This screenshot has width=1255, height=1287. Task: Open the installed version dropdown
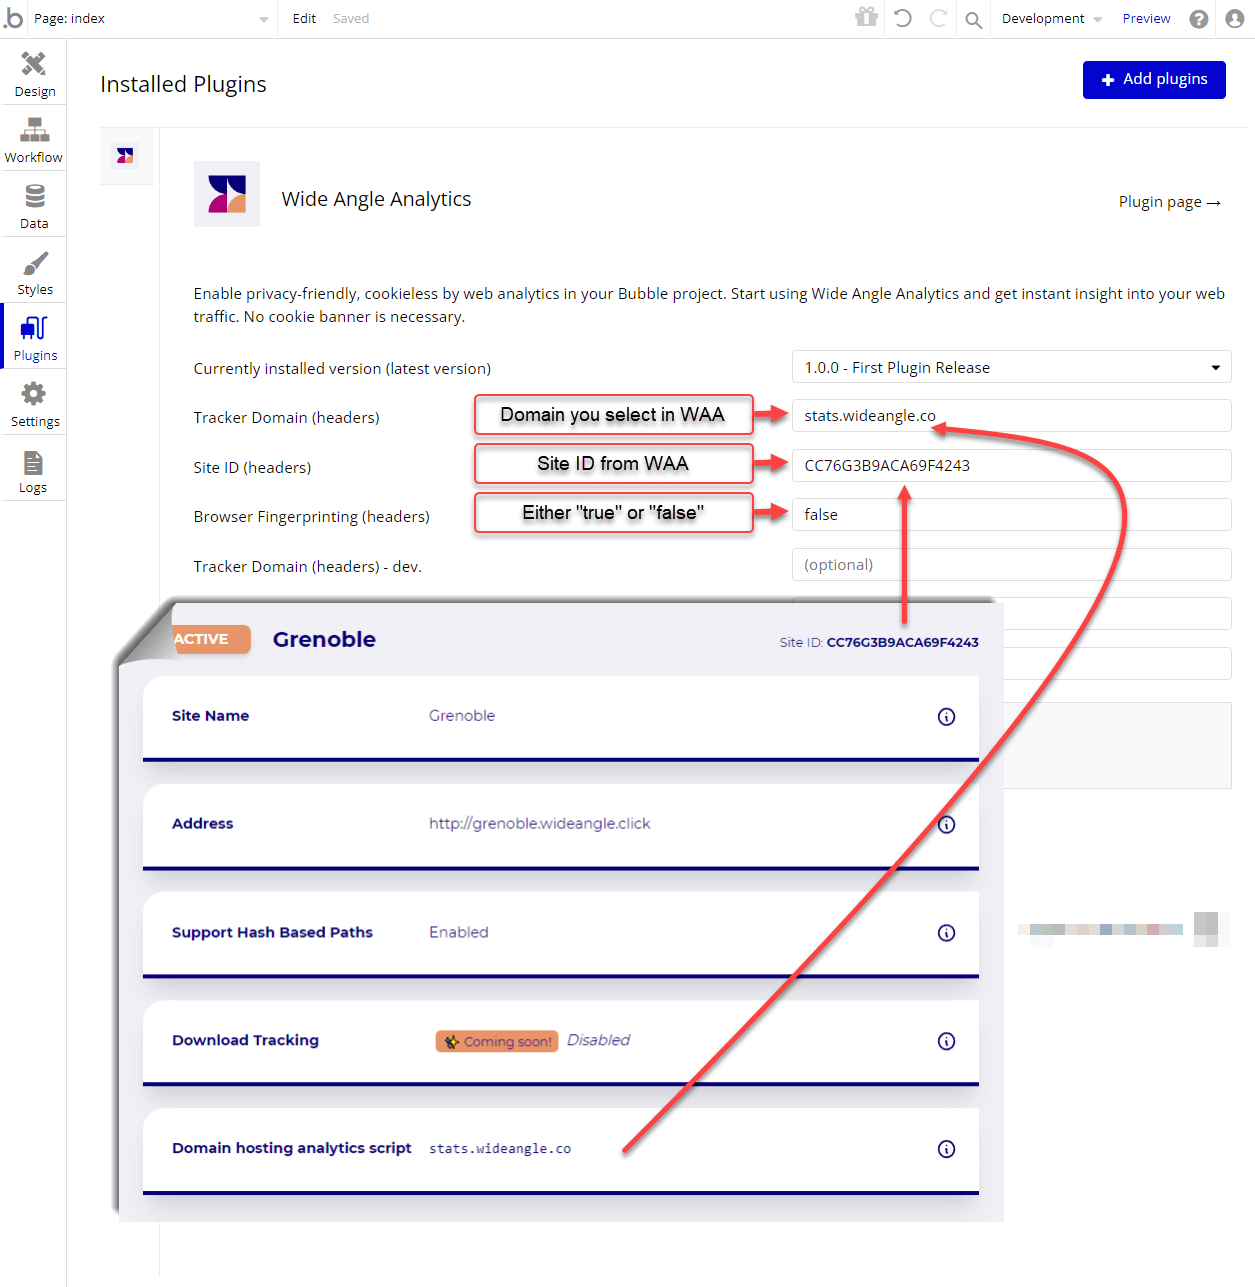[1011, 367]
